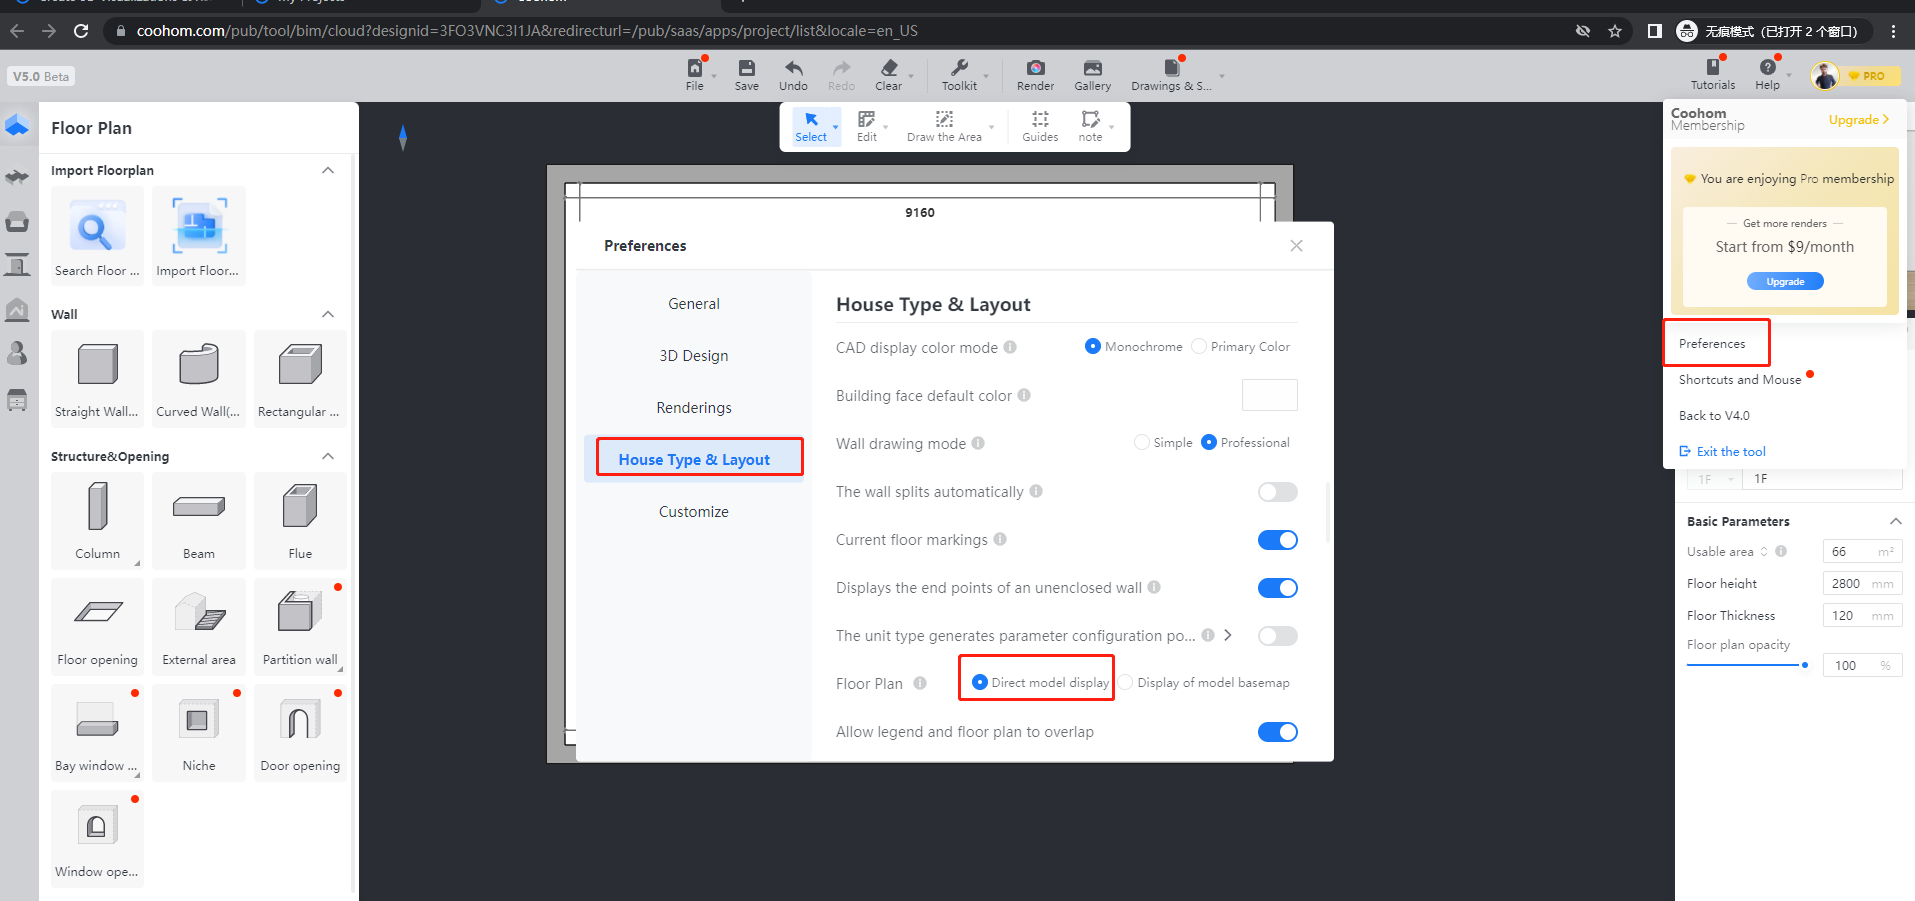Save the project with Save icon
The width and height of the screenshot is (1915, 901).
click(x=746, y=68)
